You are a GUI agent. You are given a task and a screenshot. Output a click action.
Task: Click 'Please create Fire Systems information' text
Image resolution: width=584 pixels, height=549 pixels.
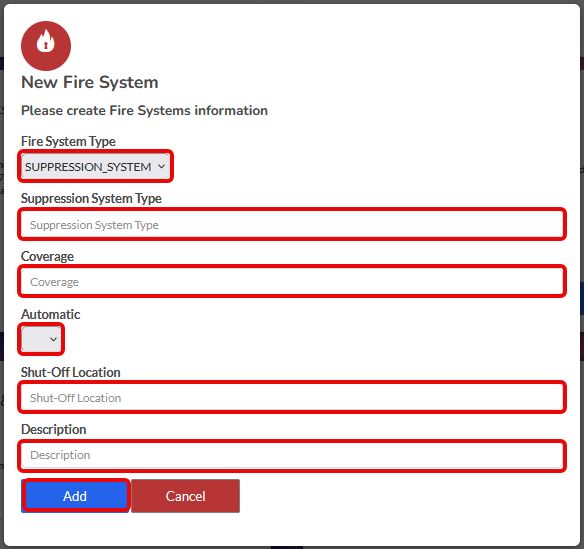click(x=145, y=110)
